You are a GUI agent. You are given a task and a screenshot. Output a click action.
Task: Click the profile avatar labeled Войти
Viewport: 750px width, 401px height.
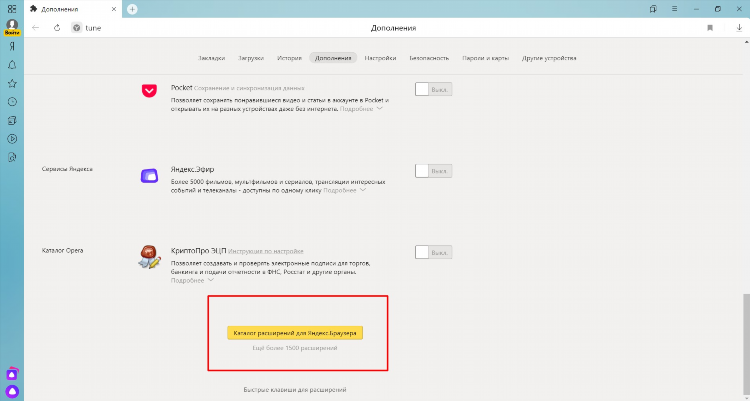[x=12, y=27]
